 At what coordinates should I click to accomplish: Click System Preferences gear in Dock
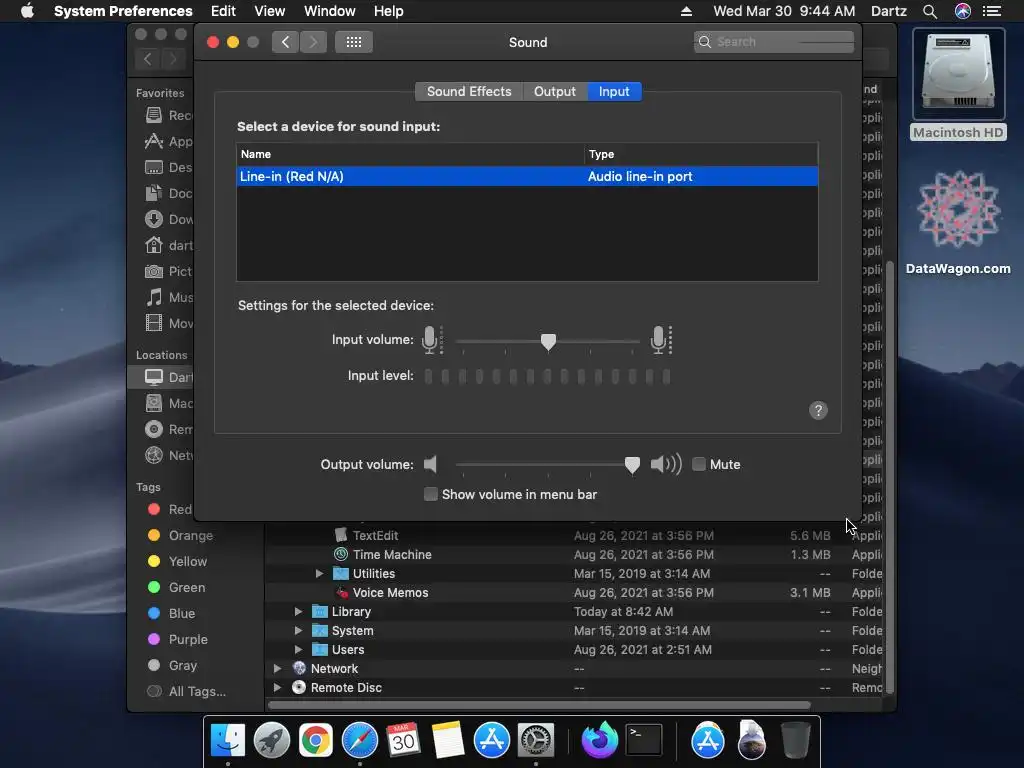click(536, 740)
